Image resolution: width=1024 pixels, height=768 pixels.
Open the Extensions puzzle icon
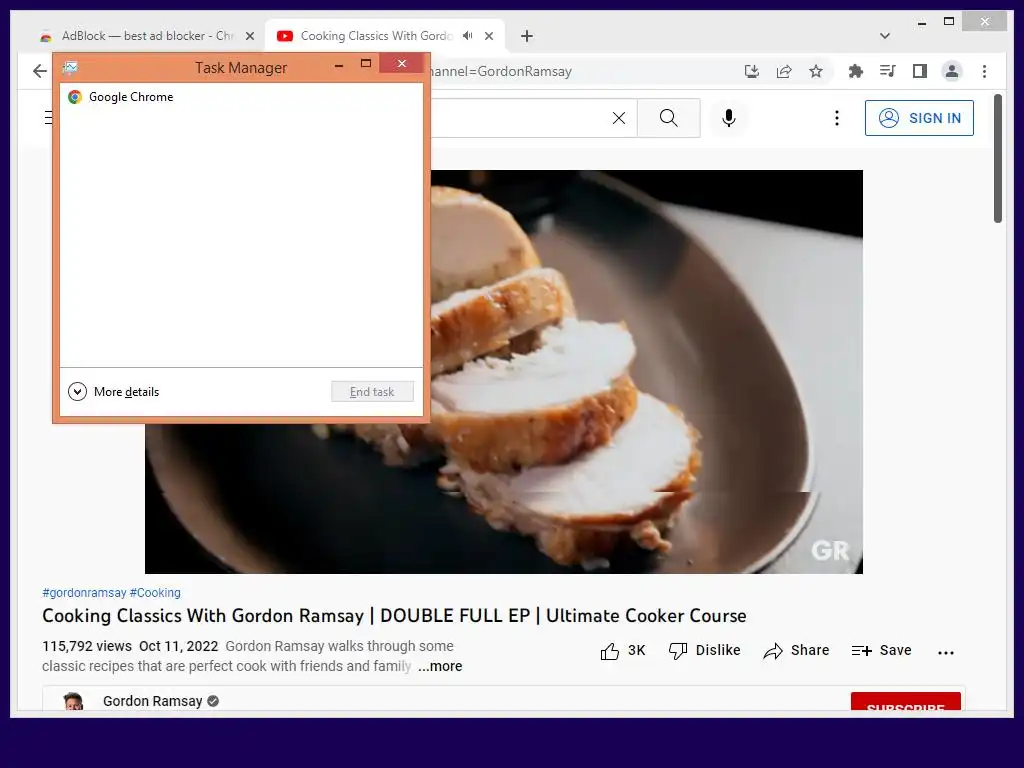[856, 71]
